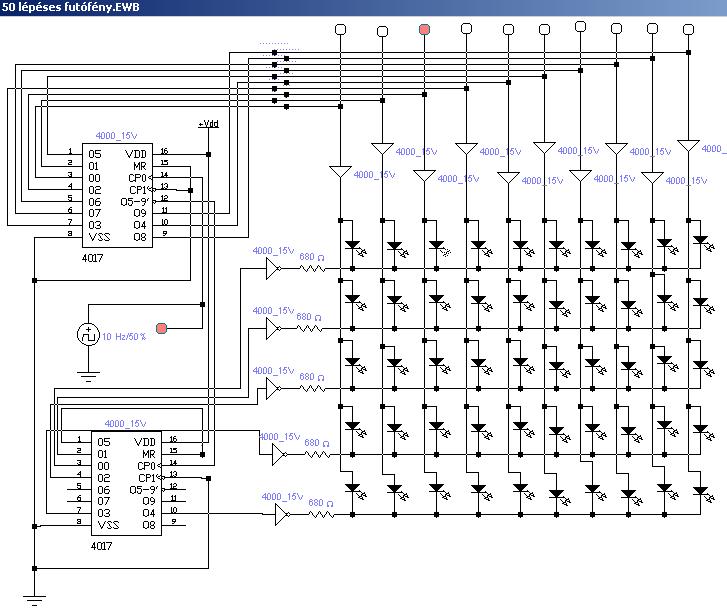Select the ground symbol at the bottom-left corner
The height and width of the screenshot is (611, 727).
(34, 601)
